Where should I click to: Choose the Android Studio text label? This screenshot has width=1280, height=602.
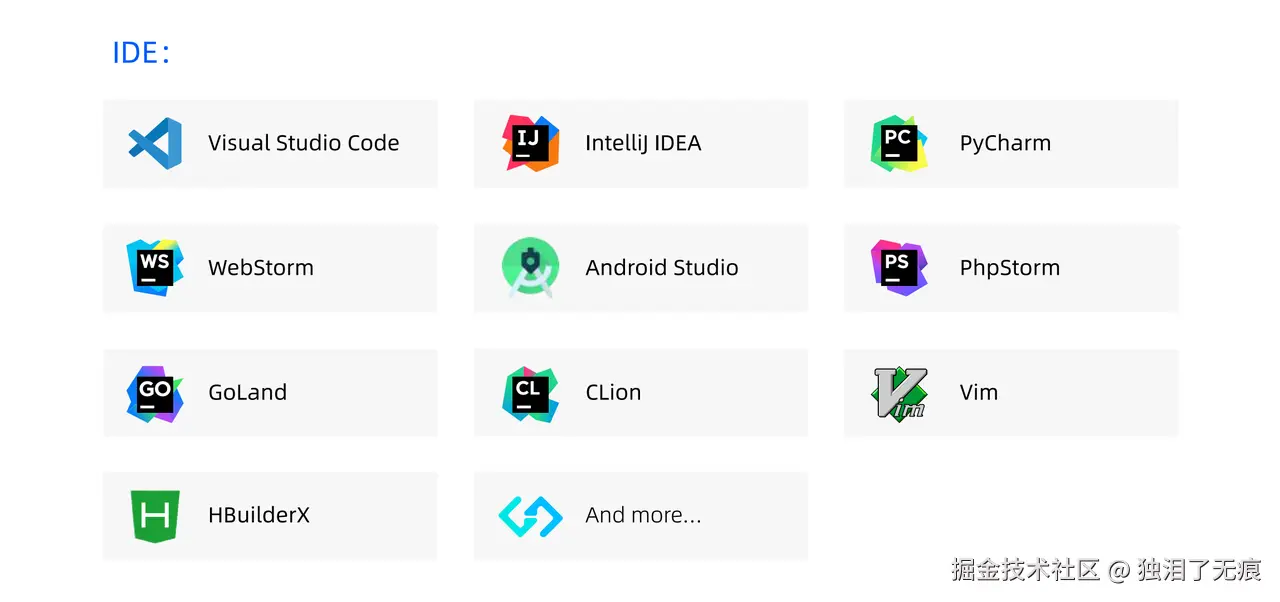[x=661, y=268]
